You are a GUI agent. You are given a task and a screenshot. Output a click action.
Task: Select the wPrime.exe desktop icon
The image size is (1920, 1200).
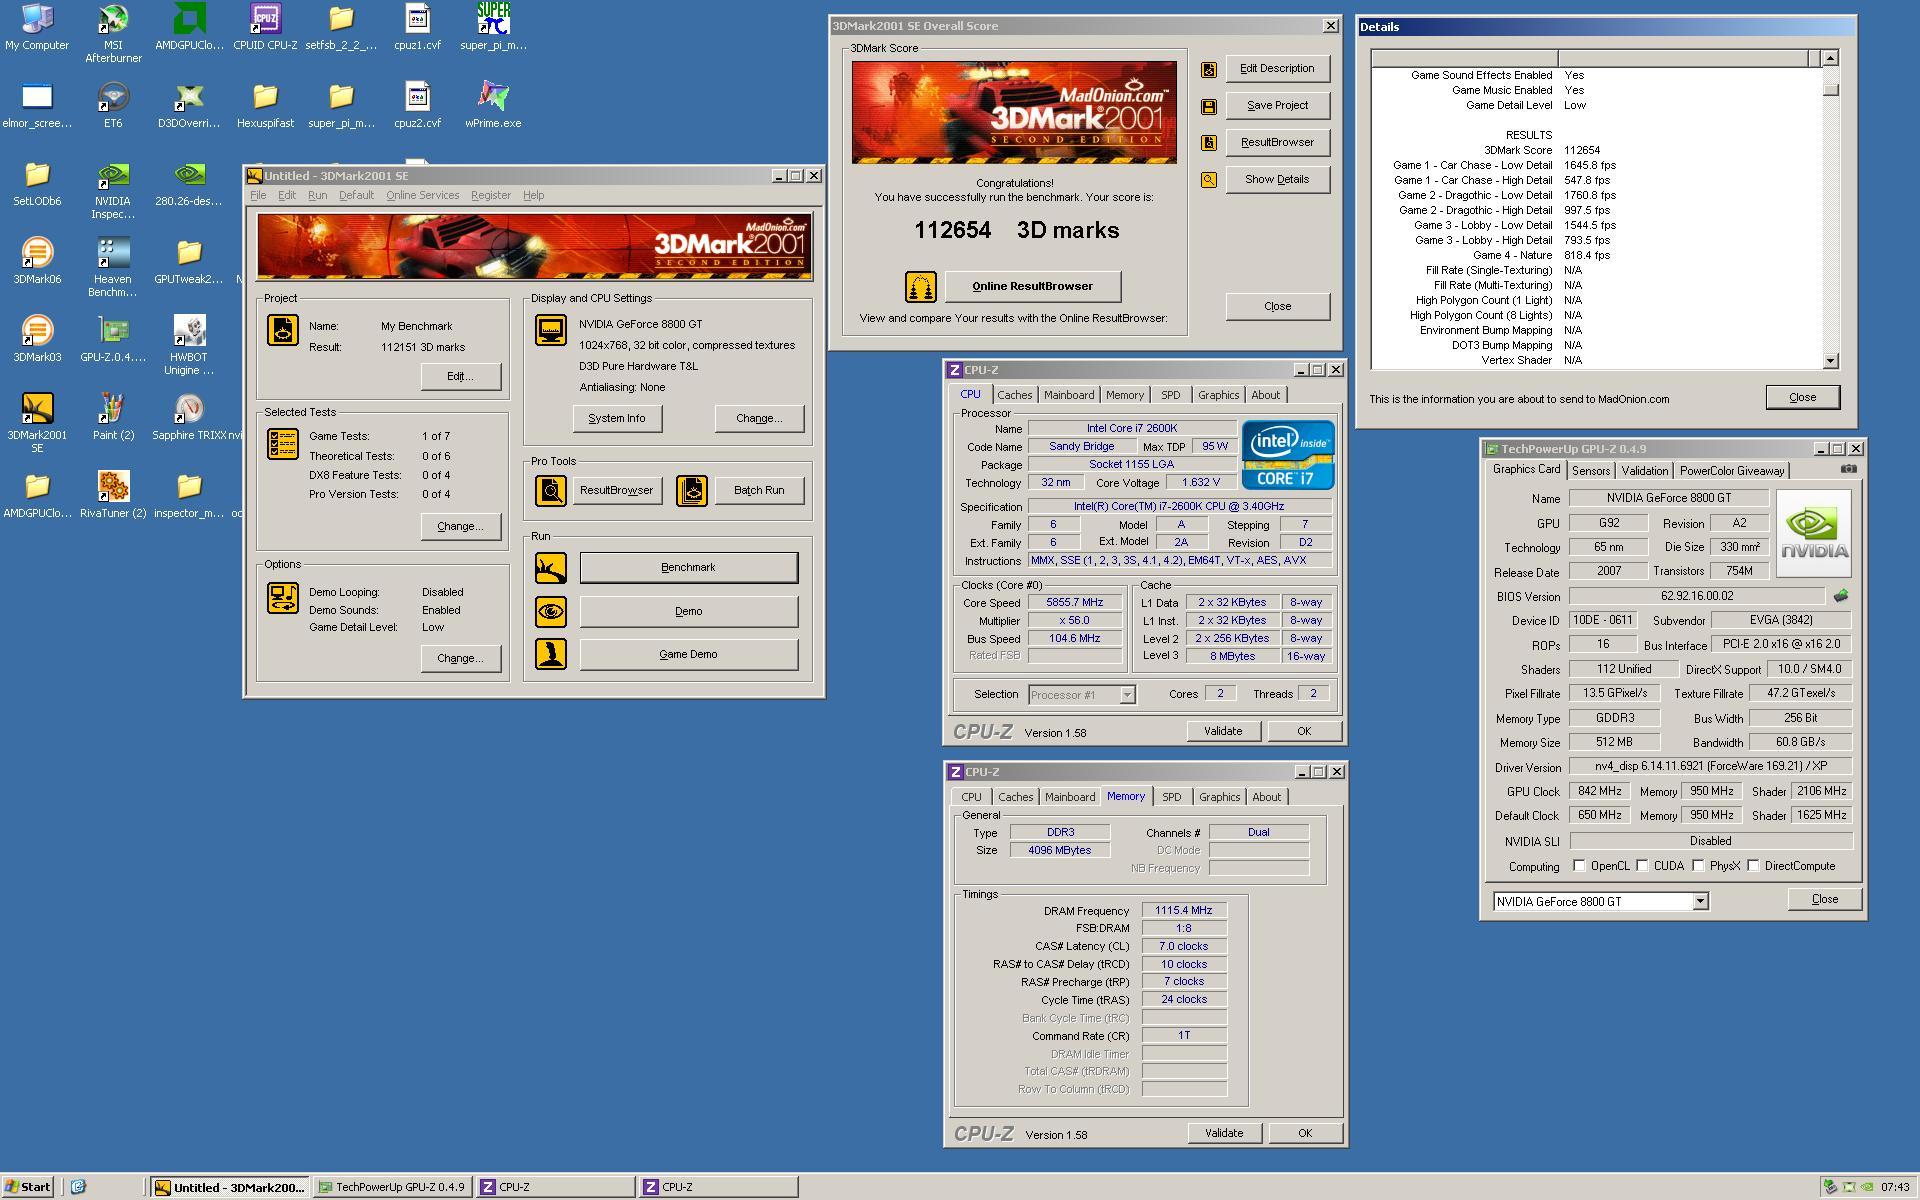493,104
